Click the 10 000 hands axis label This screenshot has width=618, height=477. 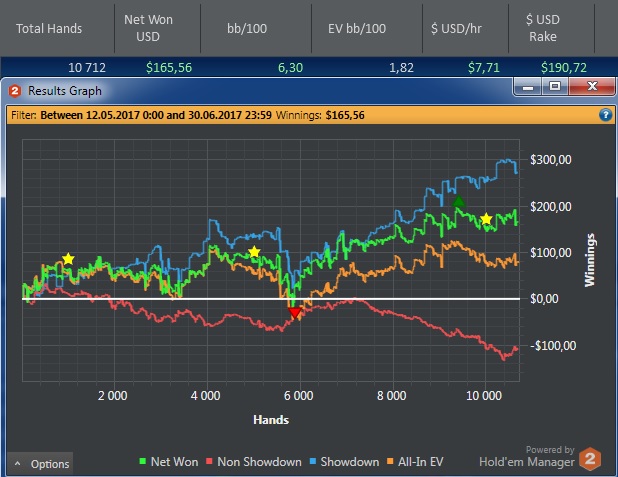484,395
